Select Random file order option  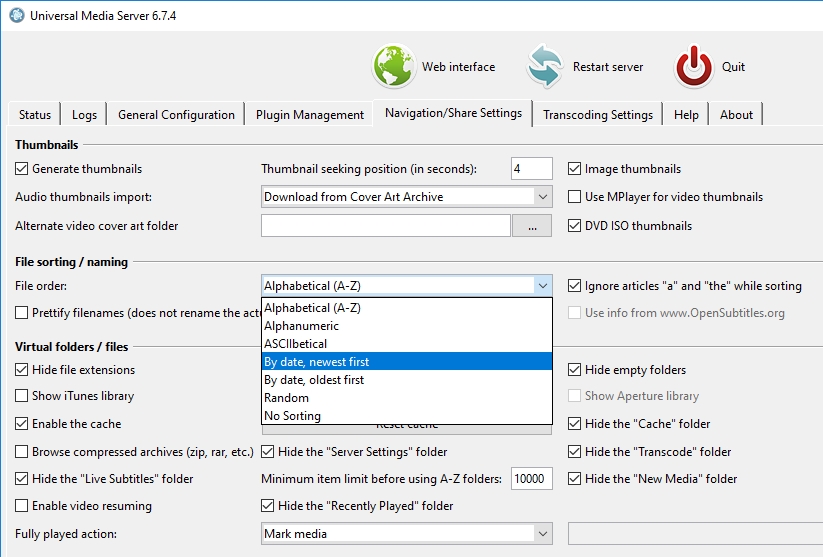[407, 397]
